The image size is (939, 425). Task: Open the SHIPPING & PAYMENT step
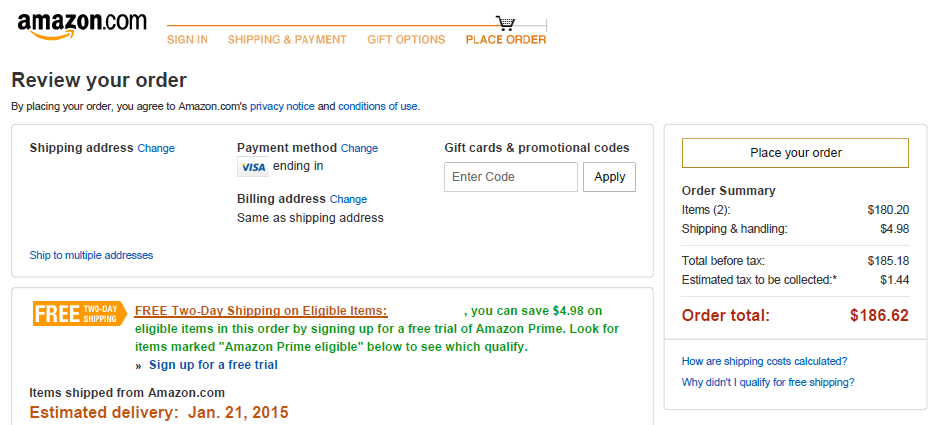[287, 40]
